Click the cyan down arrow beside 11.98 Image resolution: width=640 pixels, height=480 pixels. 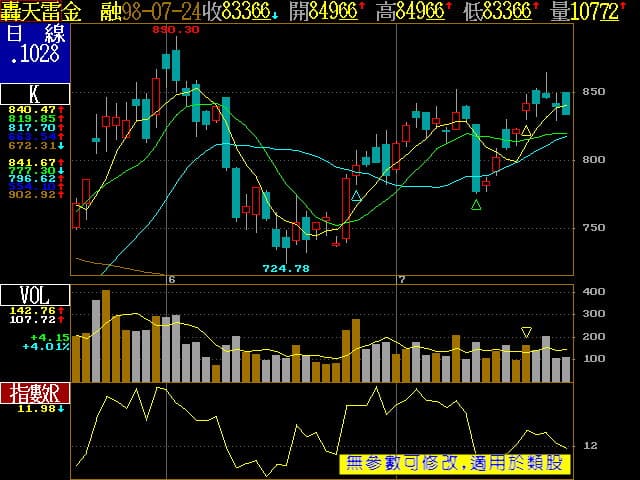tap(62, 408)
